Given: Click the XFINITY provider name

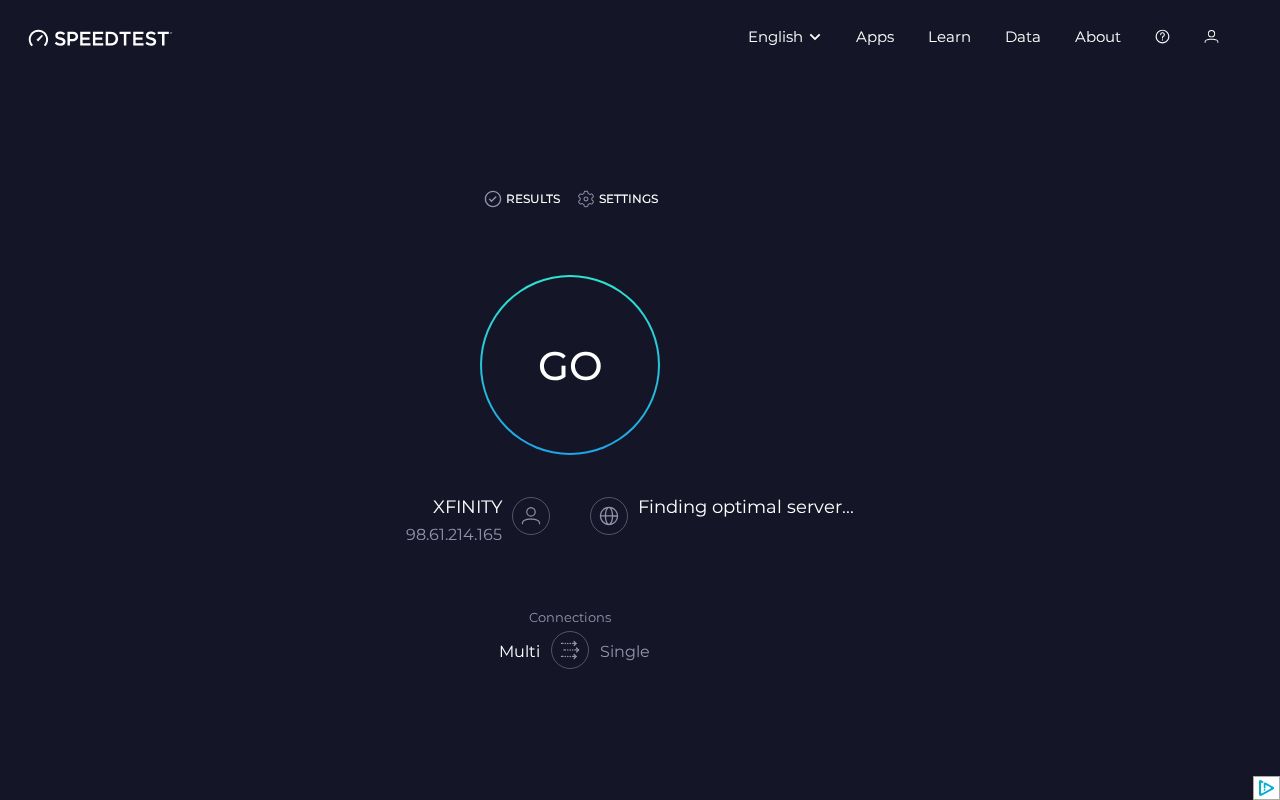Looking at the screenshot, I should [467, 507].
